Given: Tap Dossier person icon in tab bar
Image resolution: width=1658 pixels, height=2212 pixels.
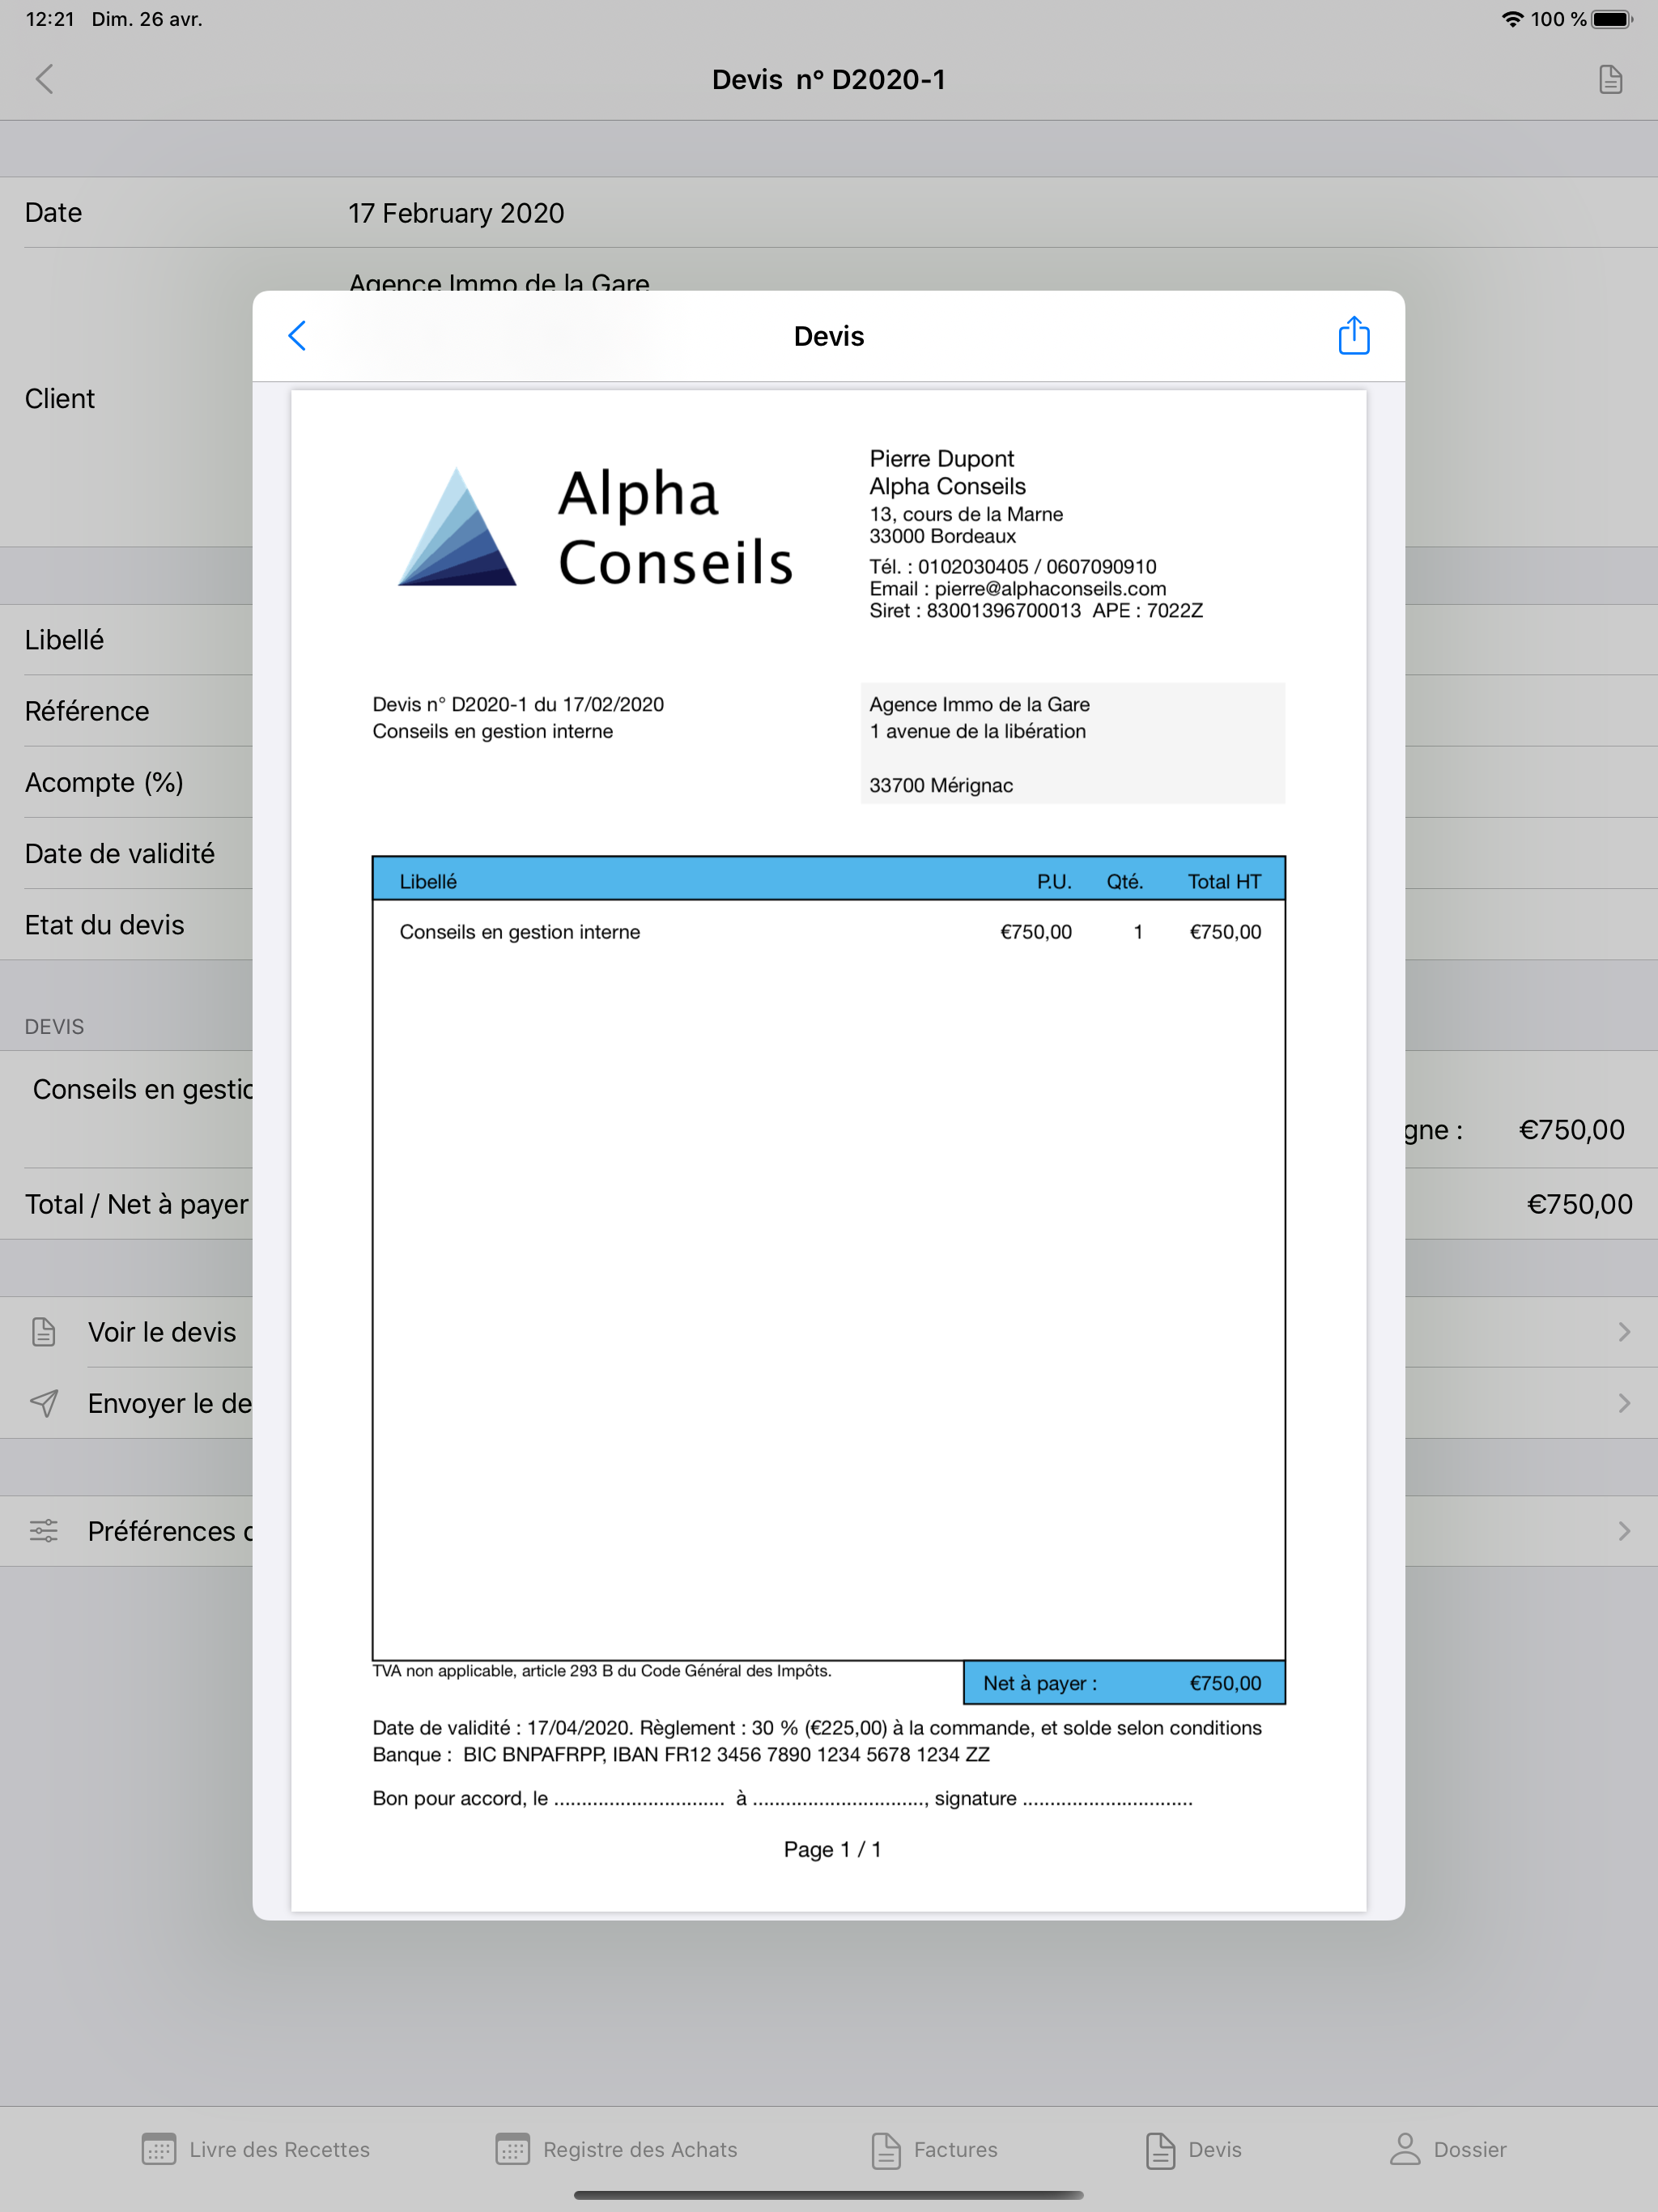Looking at the screenshot, I should pyautogui.click(x=1405, y=2149).
